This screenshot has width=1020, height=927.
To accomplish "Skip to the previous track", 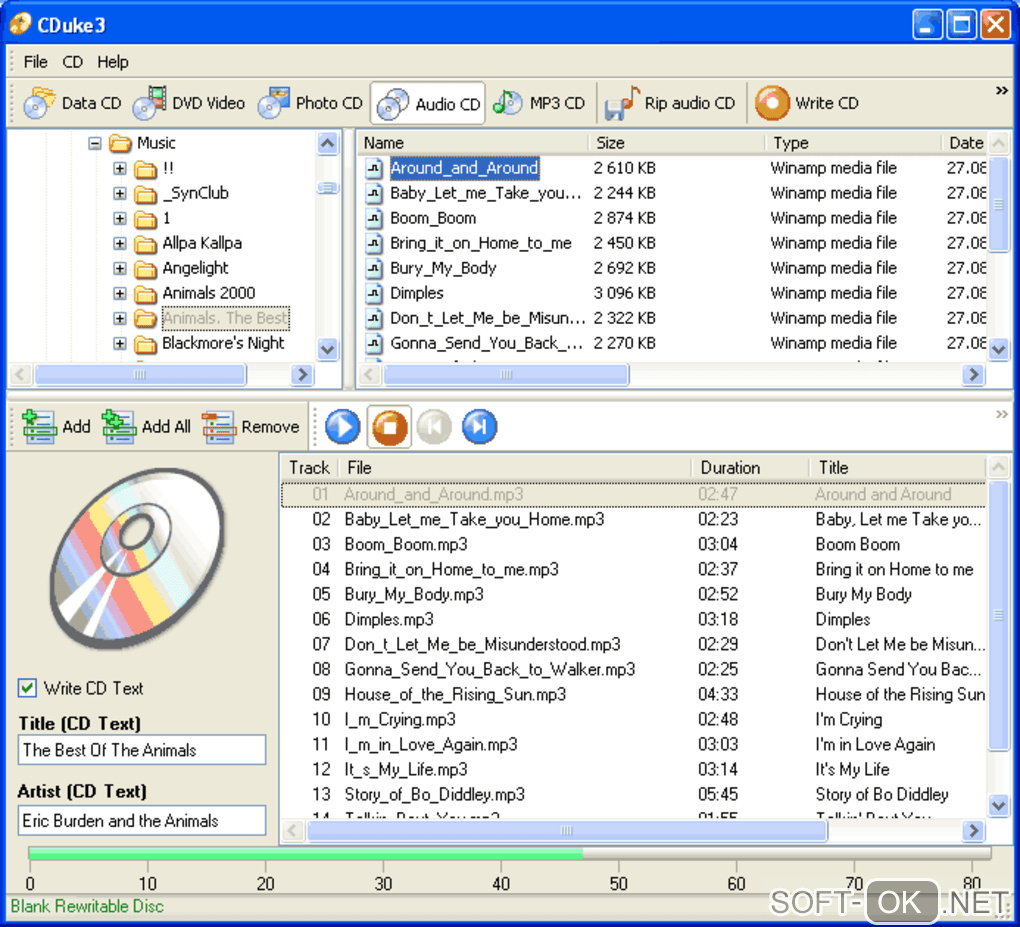I will tap(434, 427).
